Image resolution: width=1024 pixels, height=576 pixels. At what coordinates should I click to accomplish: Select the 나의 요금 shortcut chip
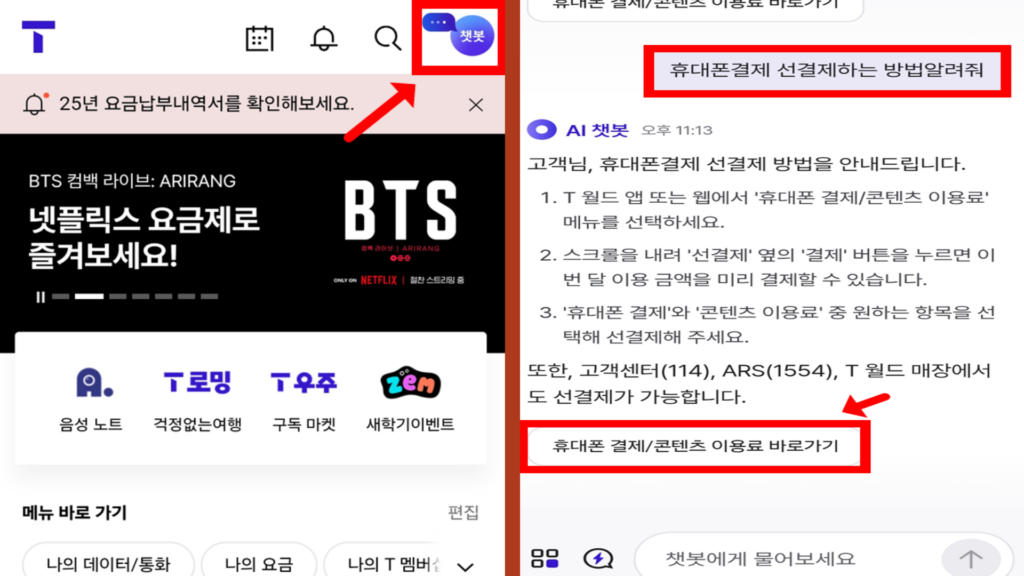pyautogui.click(x=259, y=563)
